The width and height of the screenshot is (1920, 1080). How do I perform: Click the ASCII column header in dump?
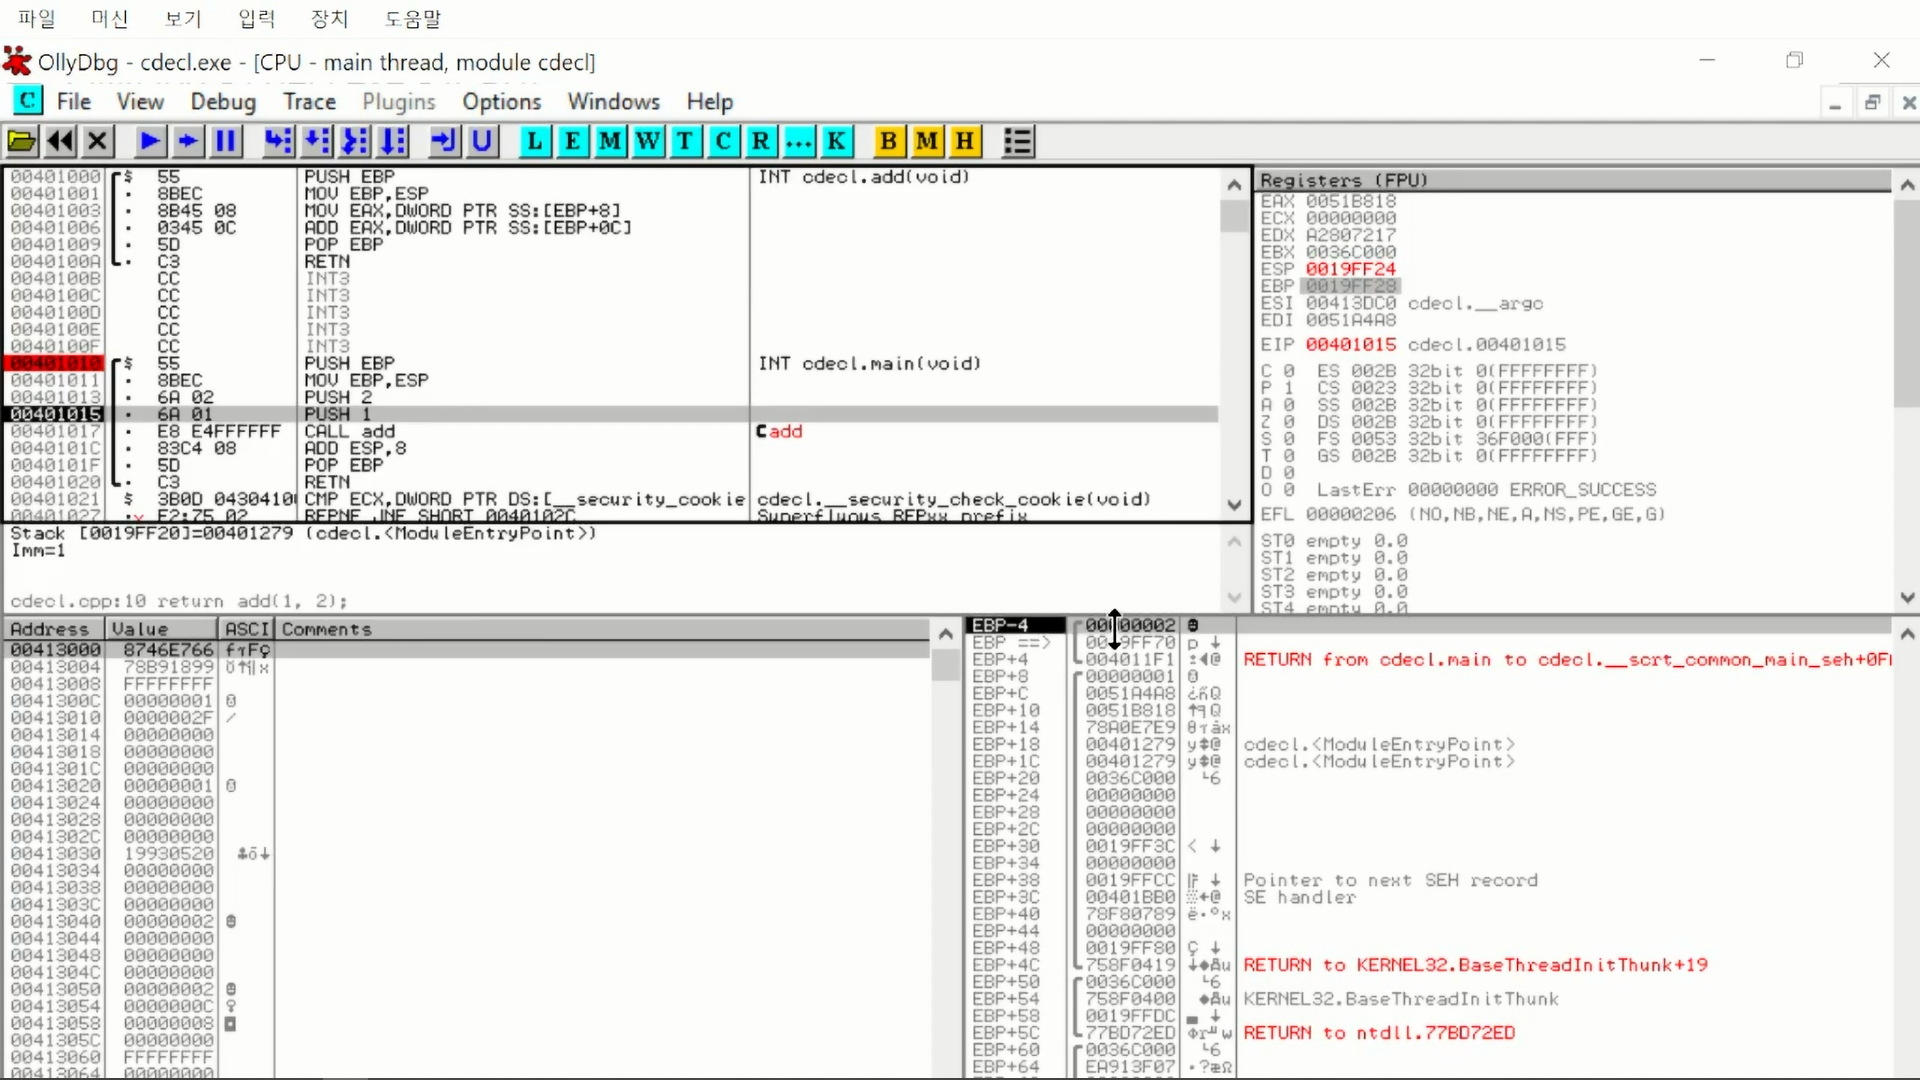click(x=246, y=629)
